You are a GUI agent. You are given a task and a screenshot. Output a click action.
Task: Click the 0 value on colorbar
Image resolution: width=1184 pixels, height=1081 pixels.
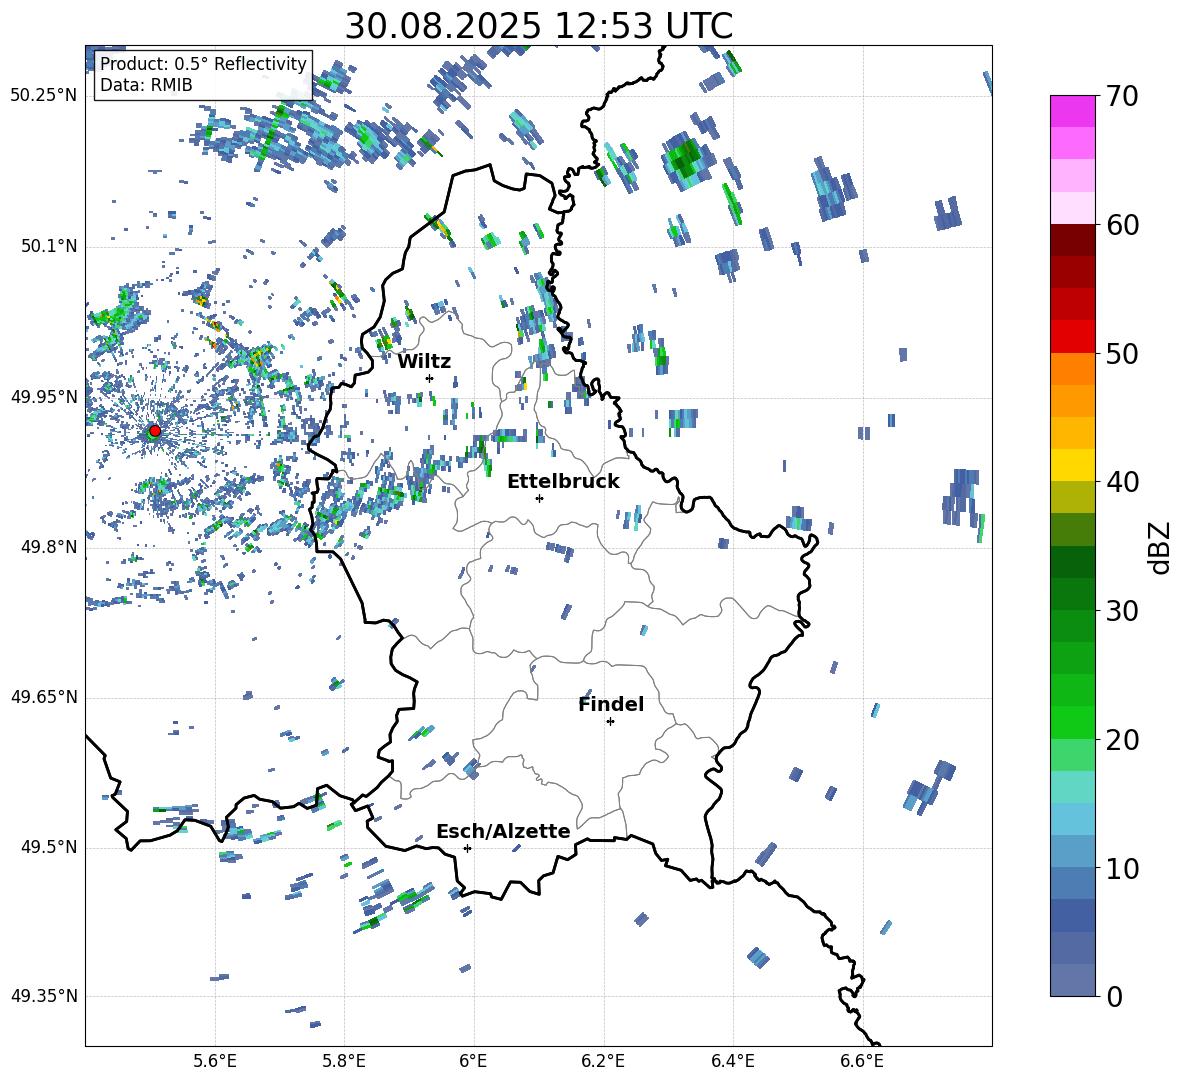[x=1114, y=997]
